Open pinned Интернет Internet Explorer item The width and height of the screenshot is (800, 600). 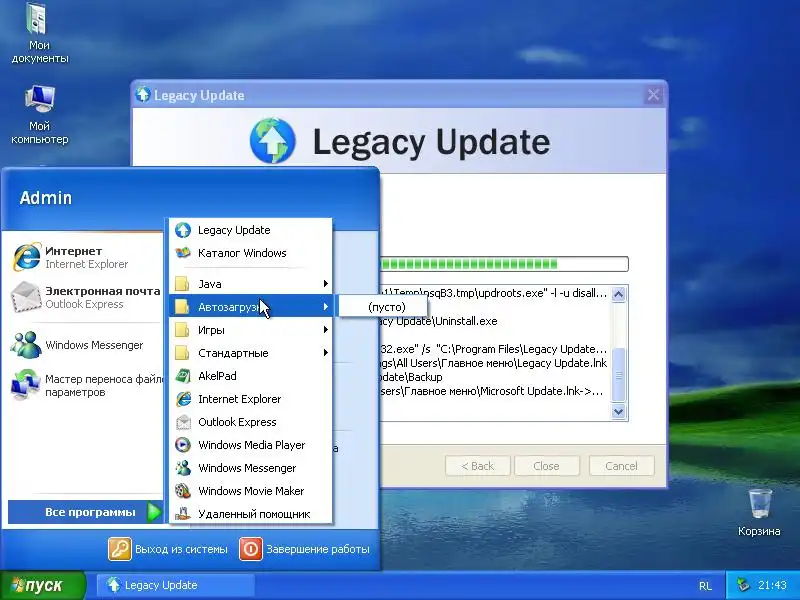[x=85, y=257]
